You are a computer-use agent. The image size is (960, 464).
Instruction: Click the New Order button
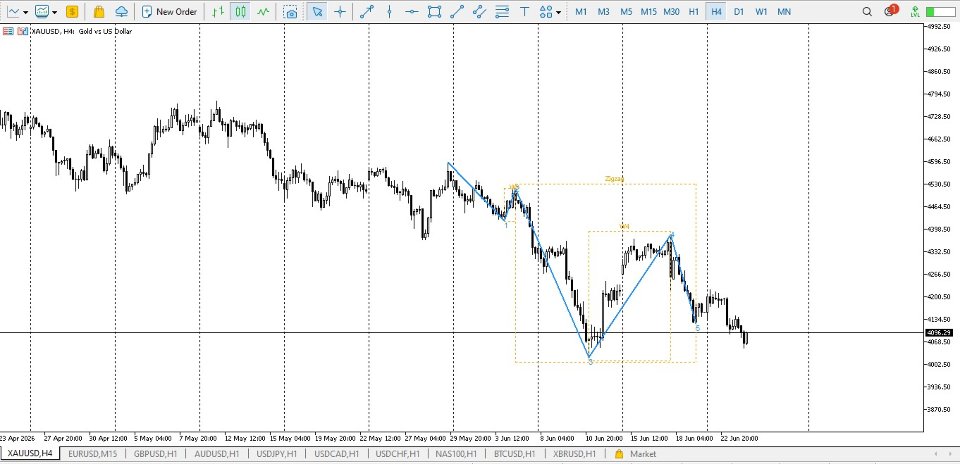[x=170, y=11]
